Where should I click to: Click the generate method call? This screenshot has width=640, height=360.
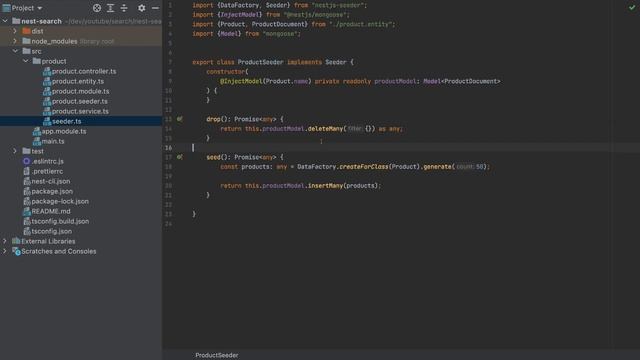[x=437, y=167]
